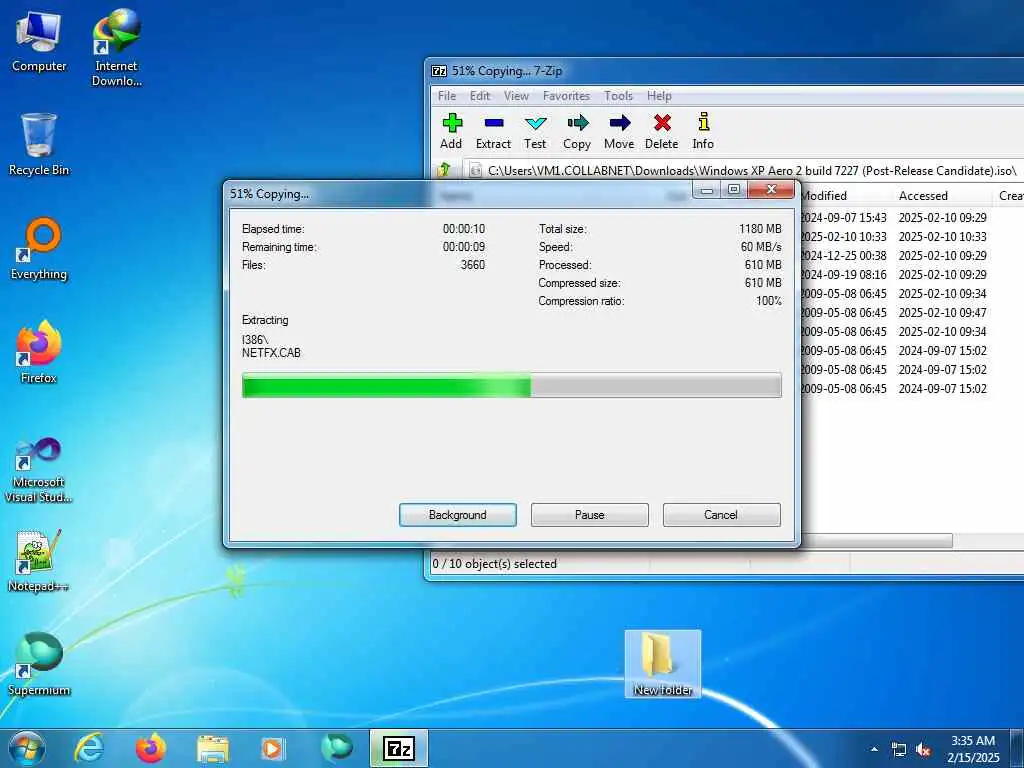Select the Notepad++ desktop shortcut
1024x768 pixels.
(x=39, y=560)
